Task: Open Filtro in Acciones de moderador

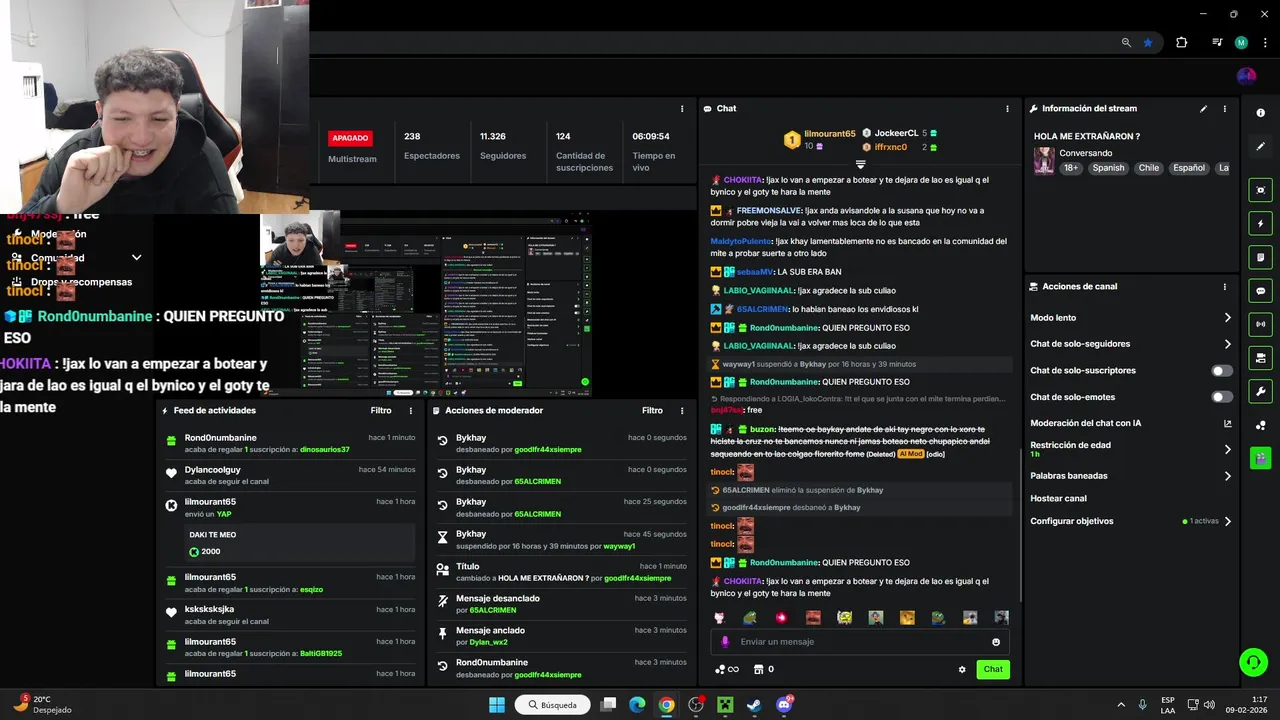Action: pyautogui.click(x=652, y=410)
